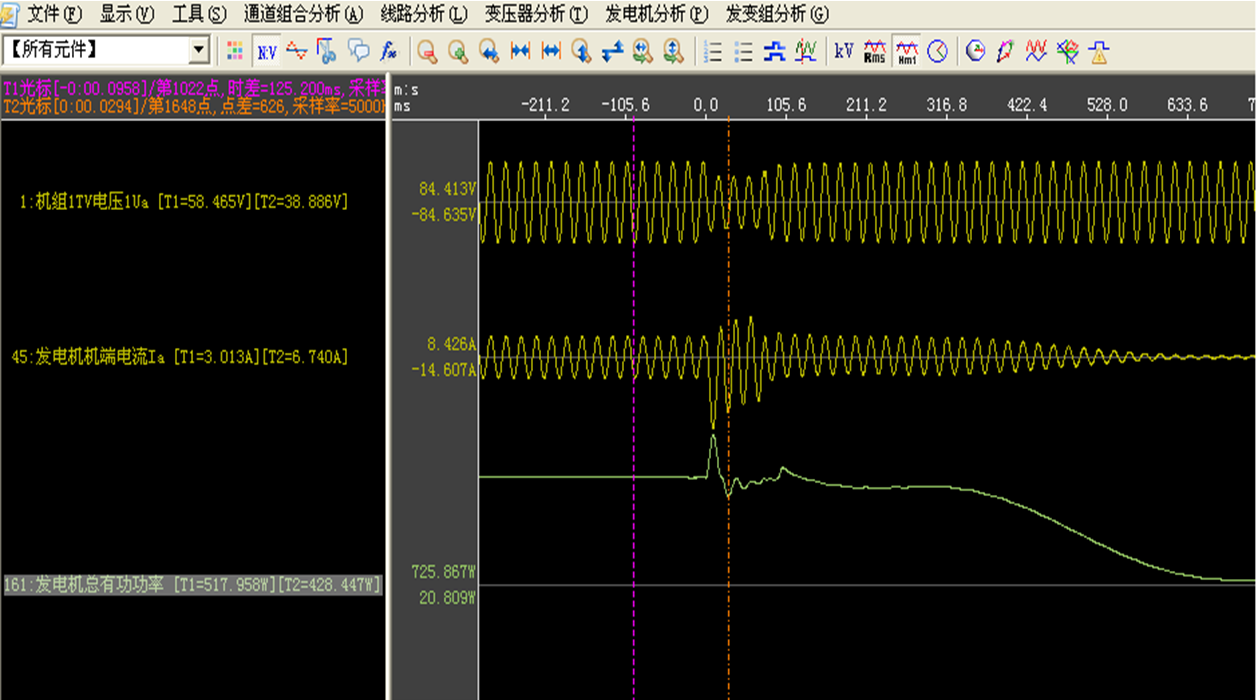
Task: Click the multicolor sequence component icon
Action: pyautogui.click(x=1068, y=51)
